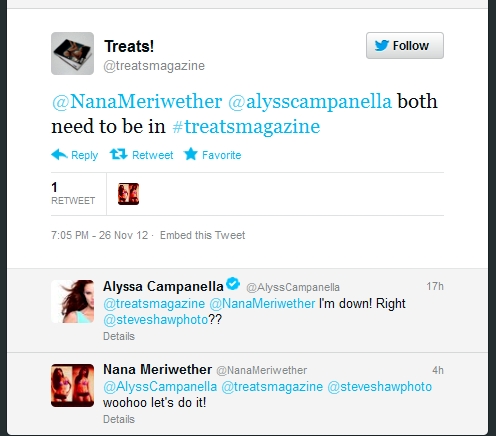Click the Favorite star icon

pos(191,154)
